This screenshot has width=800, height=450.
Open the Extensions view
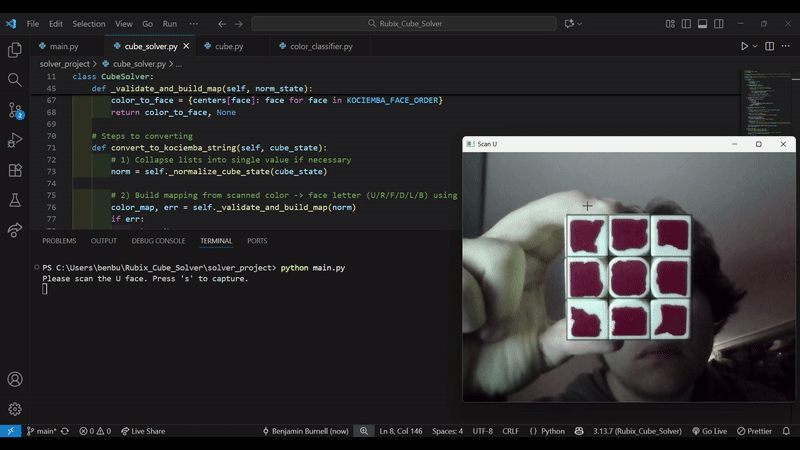coord(15,170)
